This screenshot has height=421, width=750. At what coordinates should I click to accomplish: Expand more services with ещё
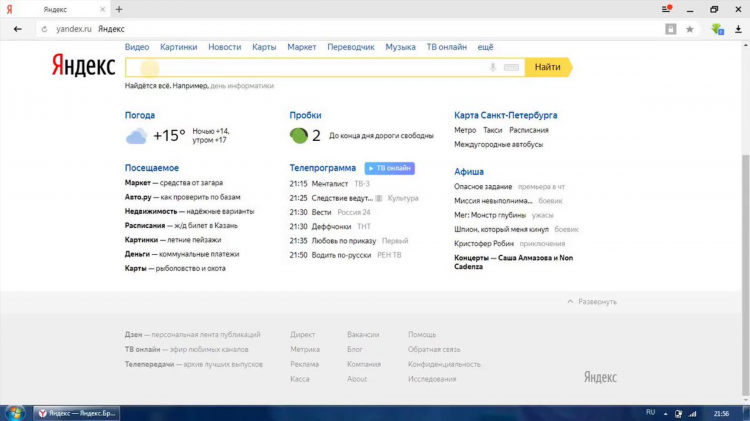tap(485, 47)
